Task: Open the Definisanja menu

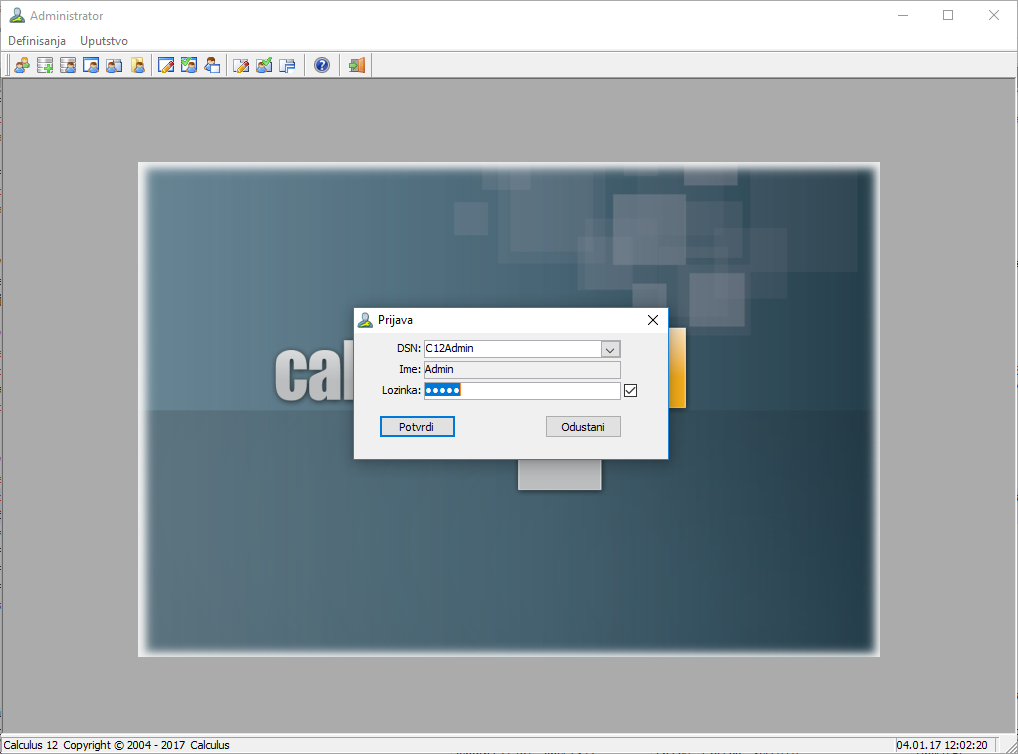Action: (37, 41)
